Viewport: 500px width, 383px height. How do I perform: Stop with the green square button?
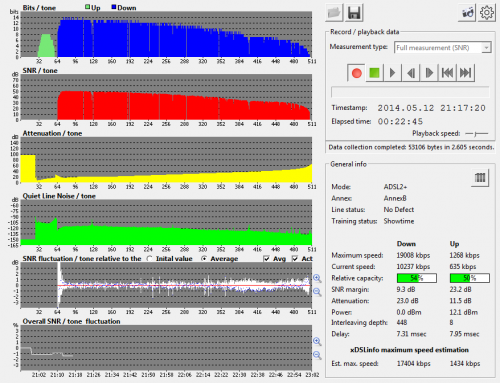pos(374,73)
